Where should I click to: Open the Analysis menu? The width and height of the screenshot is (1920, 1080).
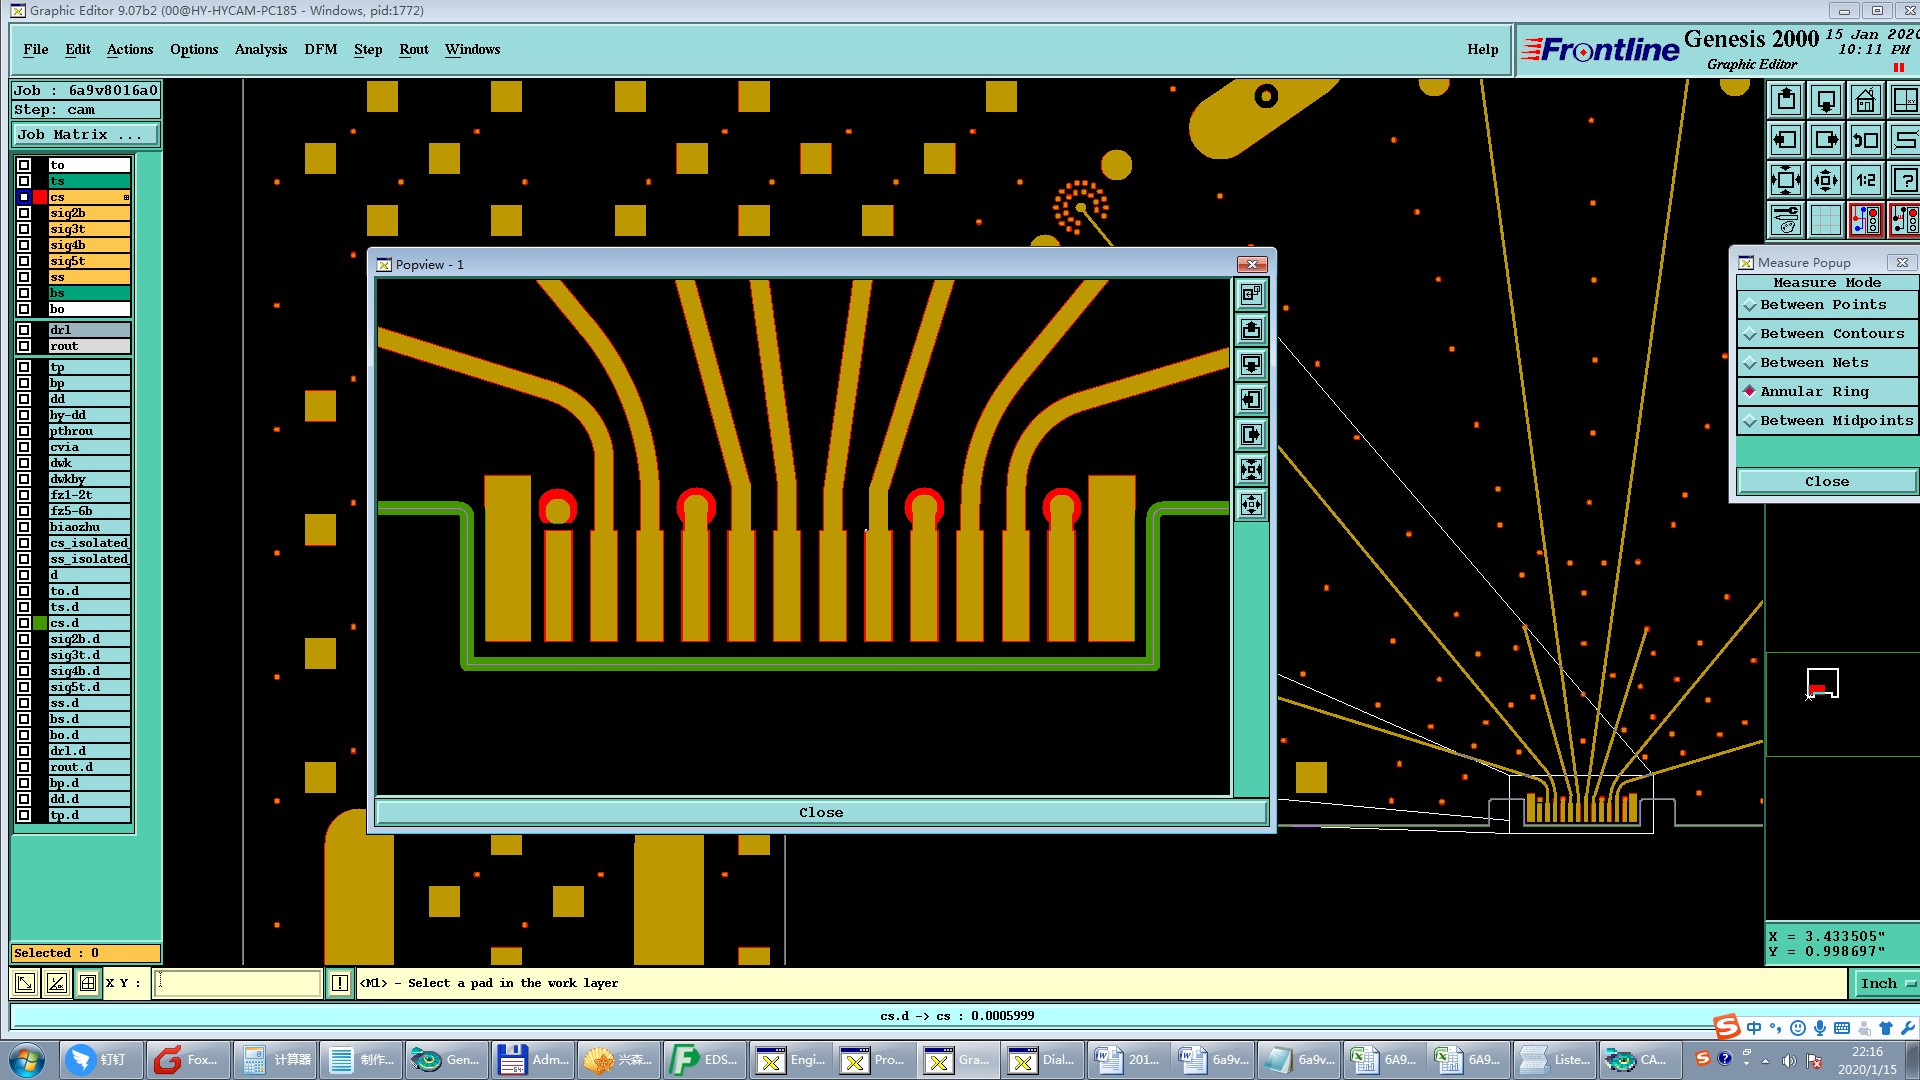[x=260, y=49]
